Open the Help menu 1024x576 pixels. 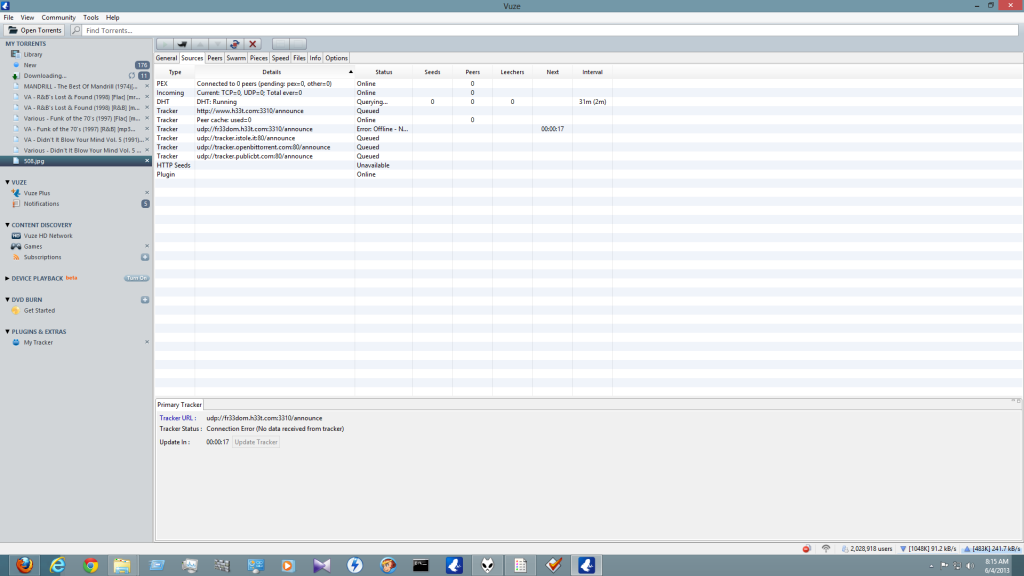point(112,18)
